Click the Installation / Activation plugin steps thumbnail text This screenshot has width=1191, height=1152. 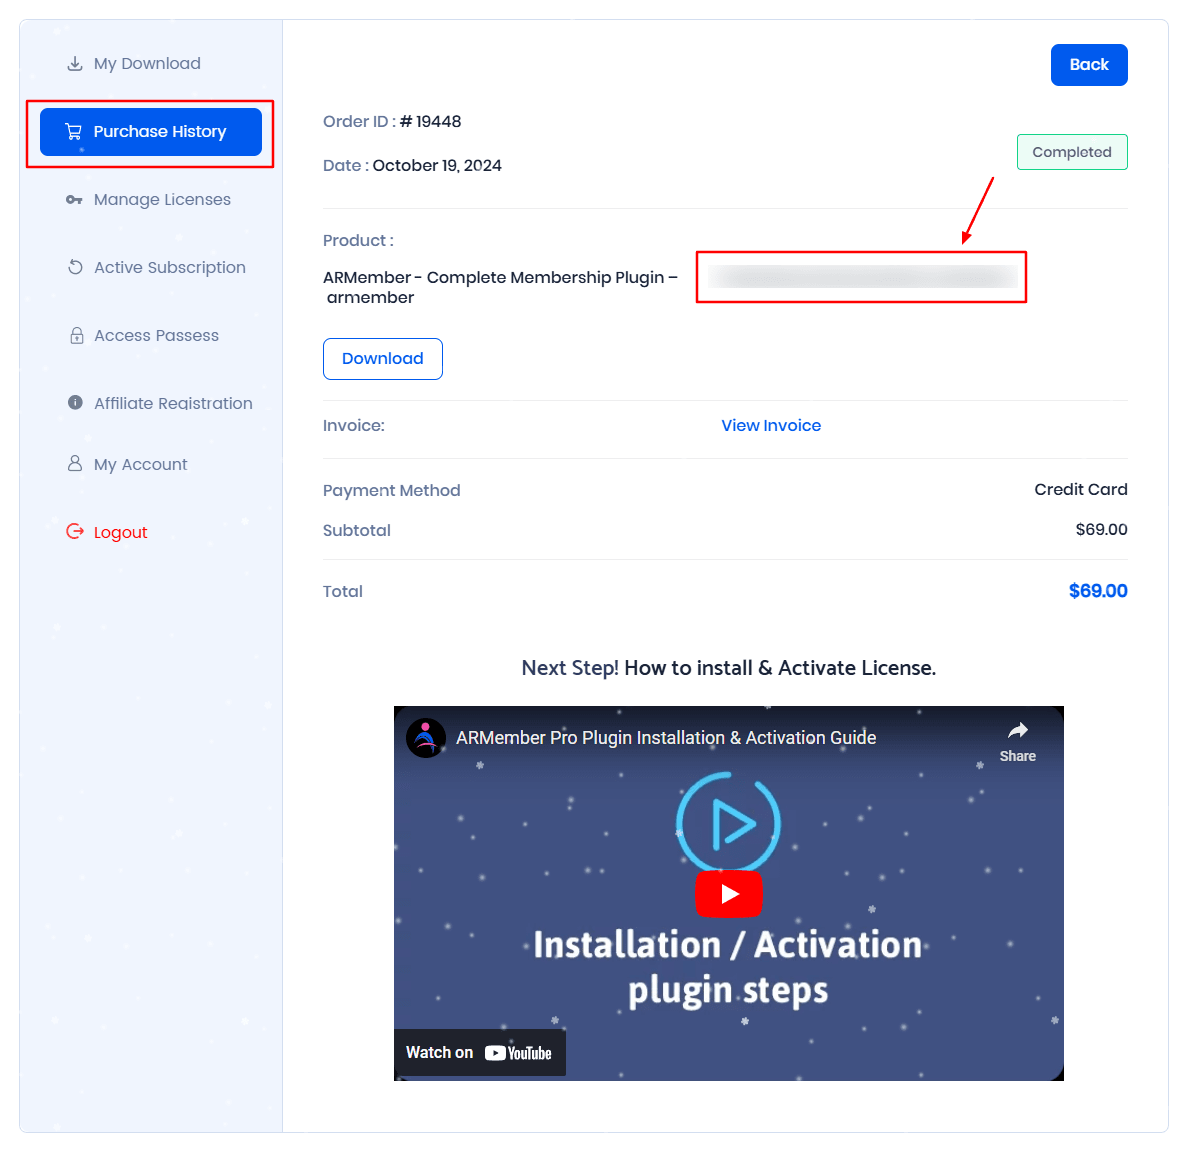click(728, 967)
